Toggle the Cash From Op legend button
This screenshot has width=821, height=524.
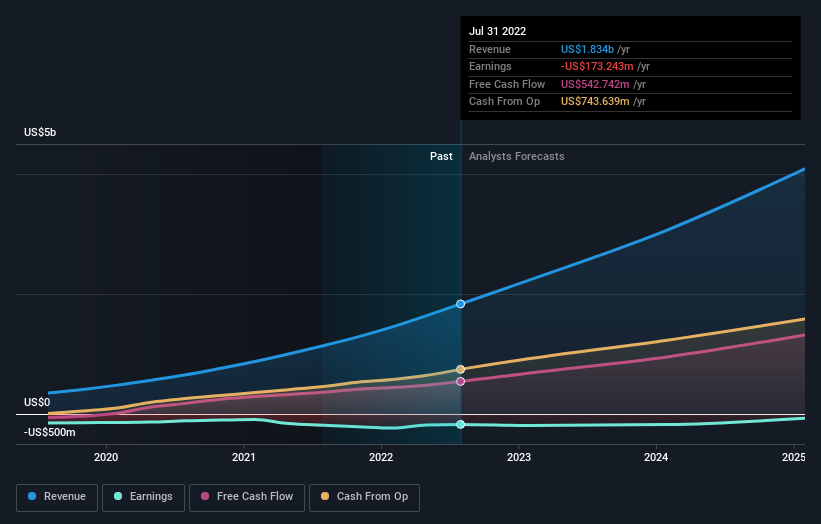pos(364,497)
